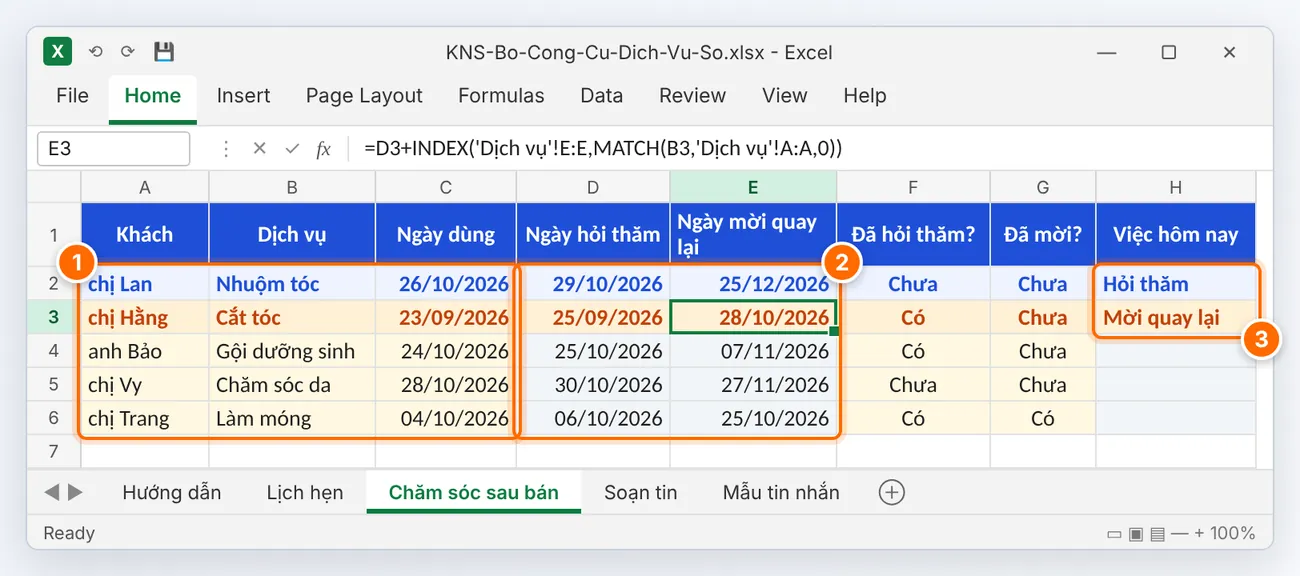Open the Review ribbon tab

tap(692, 96)
